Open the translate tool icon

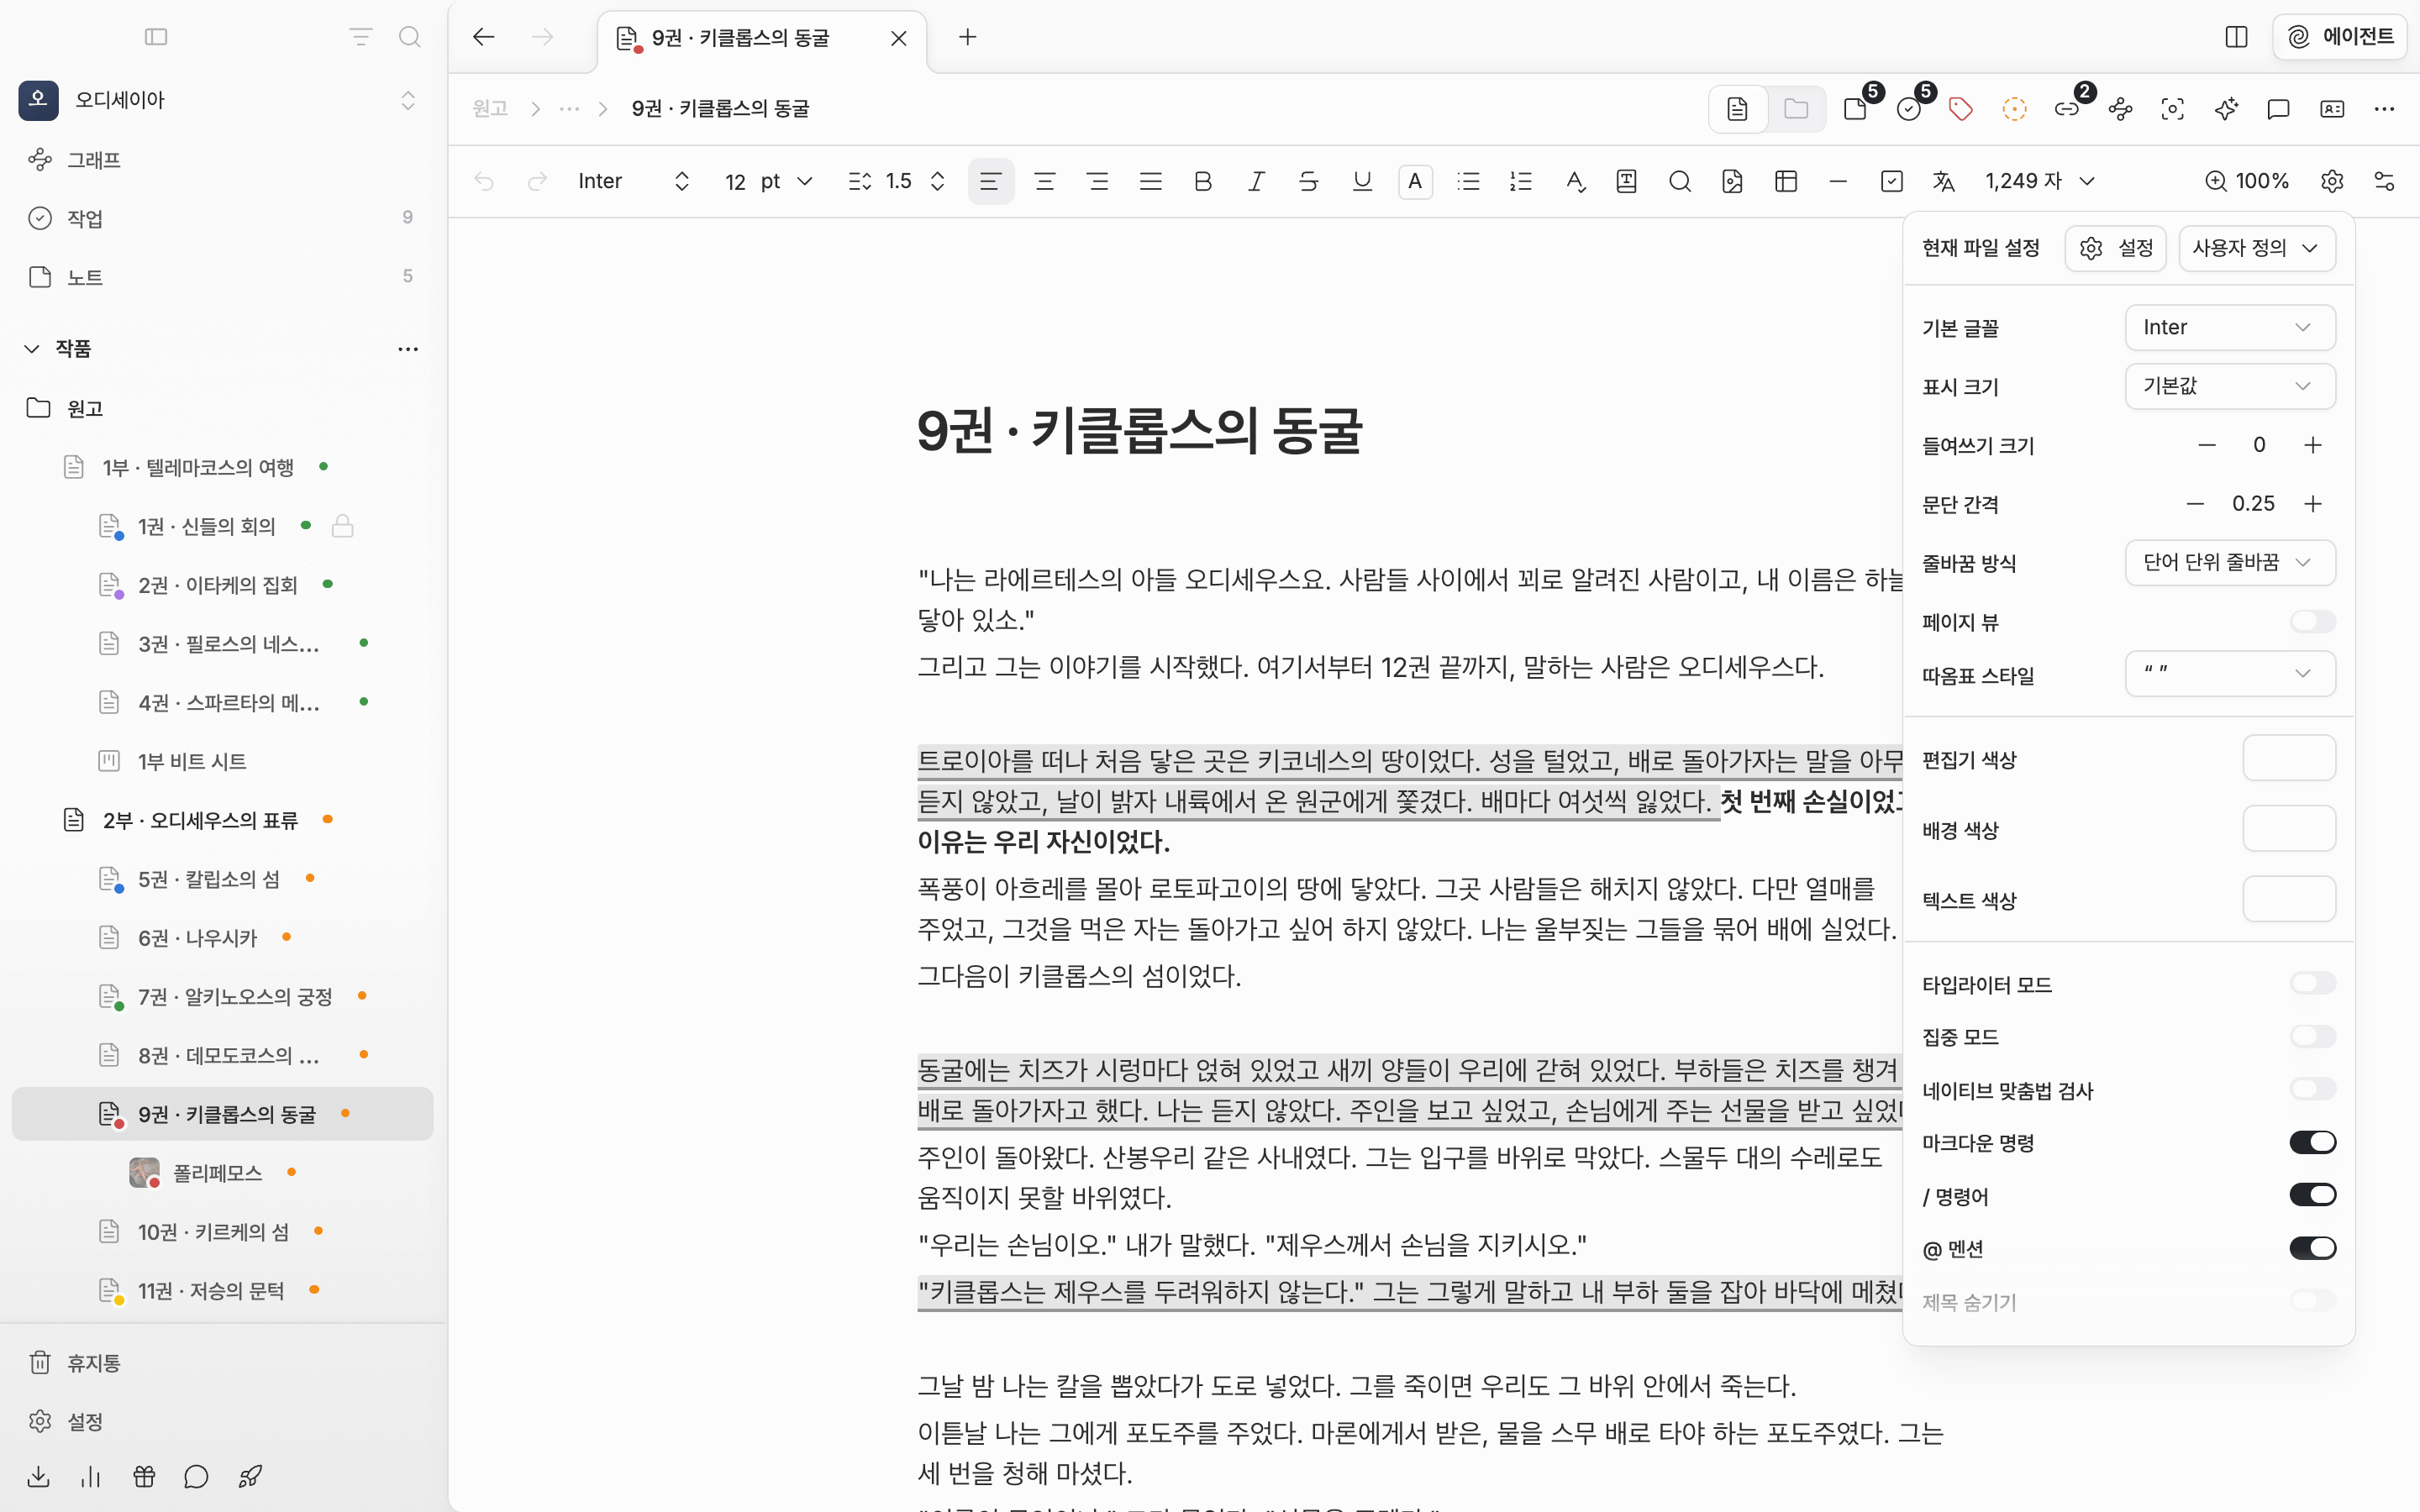click(x=1943, y=181)
